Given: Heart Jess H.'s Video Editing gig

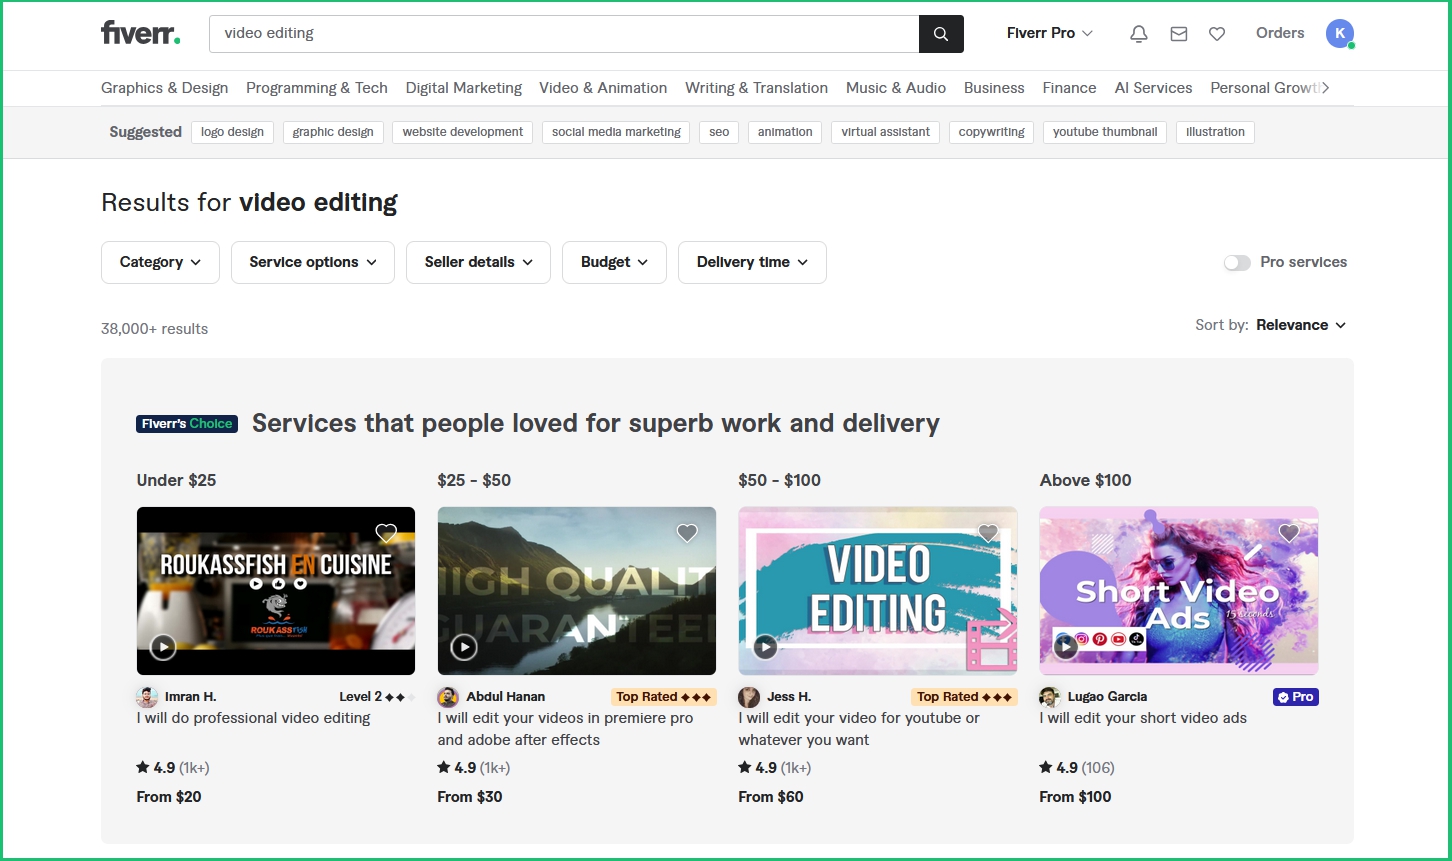Looking at the screenshot, I should click(988, 533).
